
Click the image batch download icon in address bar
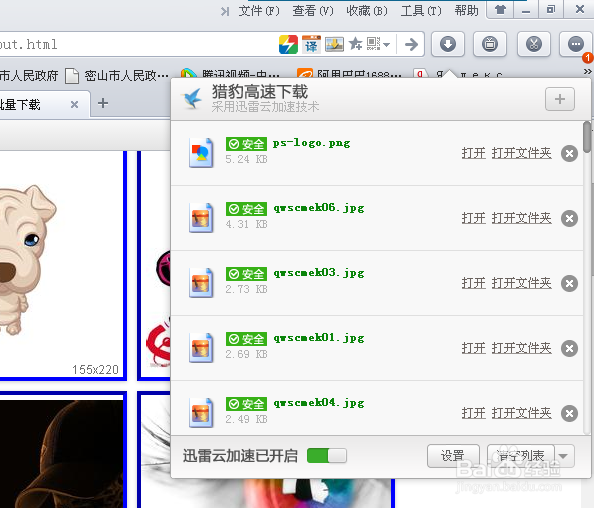coord(335,44)
